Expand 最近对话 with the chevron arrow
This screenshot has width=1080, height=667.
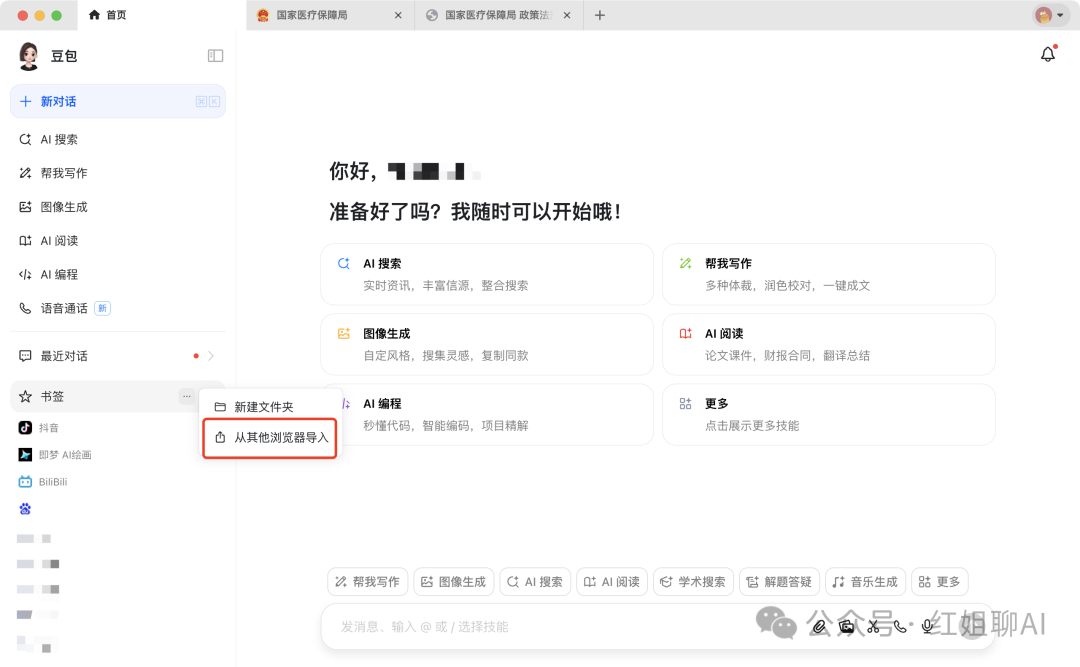[211, 356]
